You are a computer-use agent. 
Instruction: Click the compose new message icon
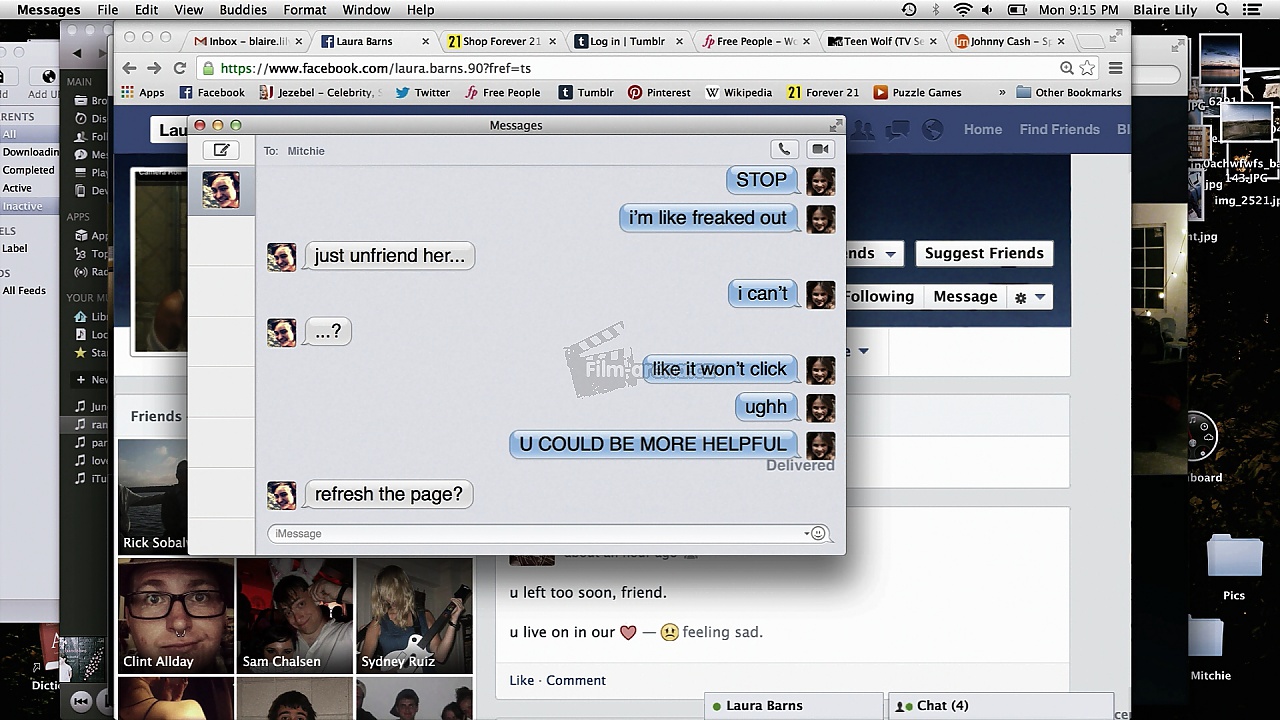[x=221, y=150]
